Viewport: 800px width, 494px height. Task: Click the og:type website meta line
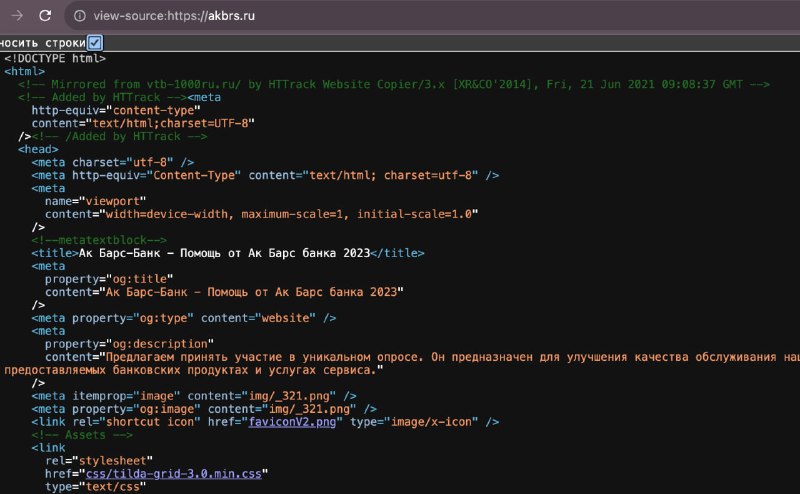point(184,318)
